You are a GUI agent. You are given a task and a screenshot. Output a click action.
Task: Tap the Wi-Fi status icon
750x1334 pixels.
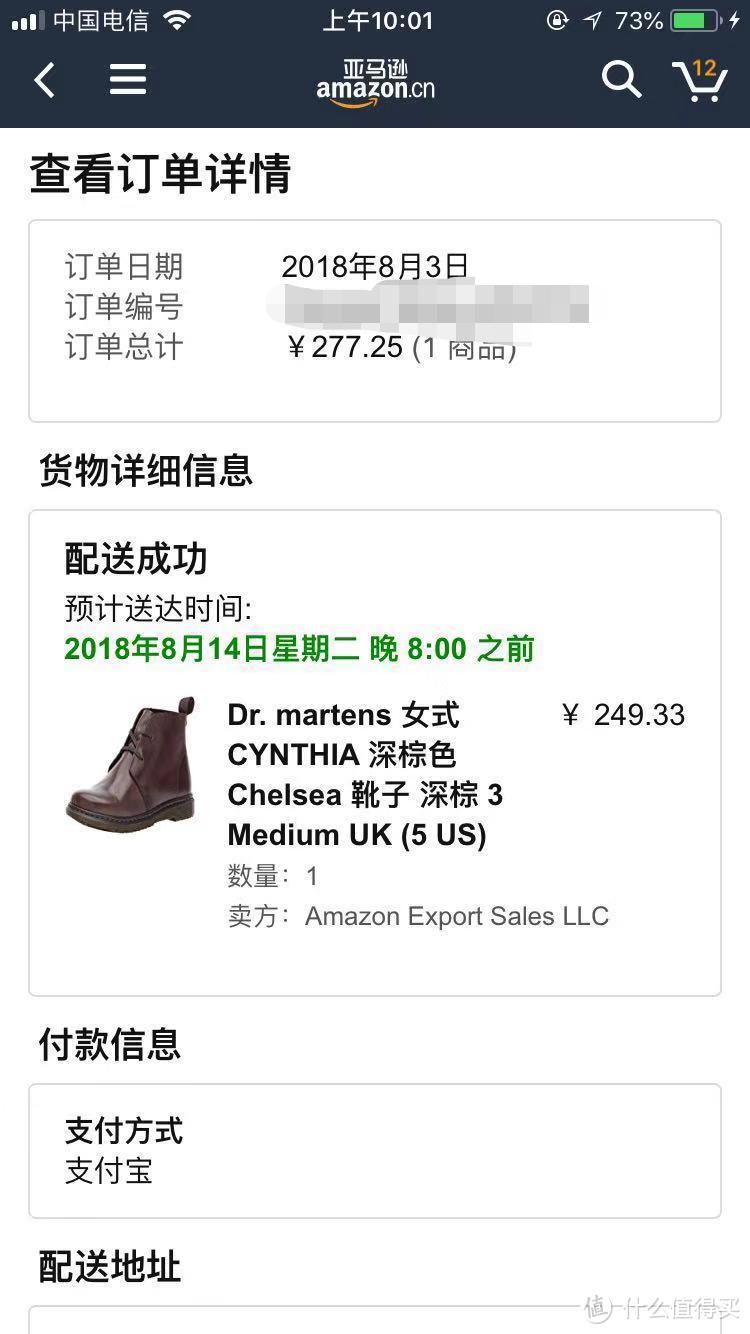click(x=177, y=20)
